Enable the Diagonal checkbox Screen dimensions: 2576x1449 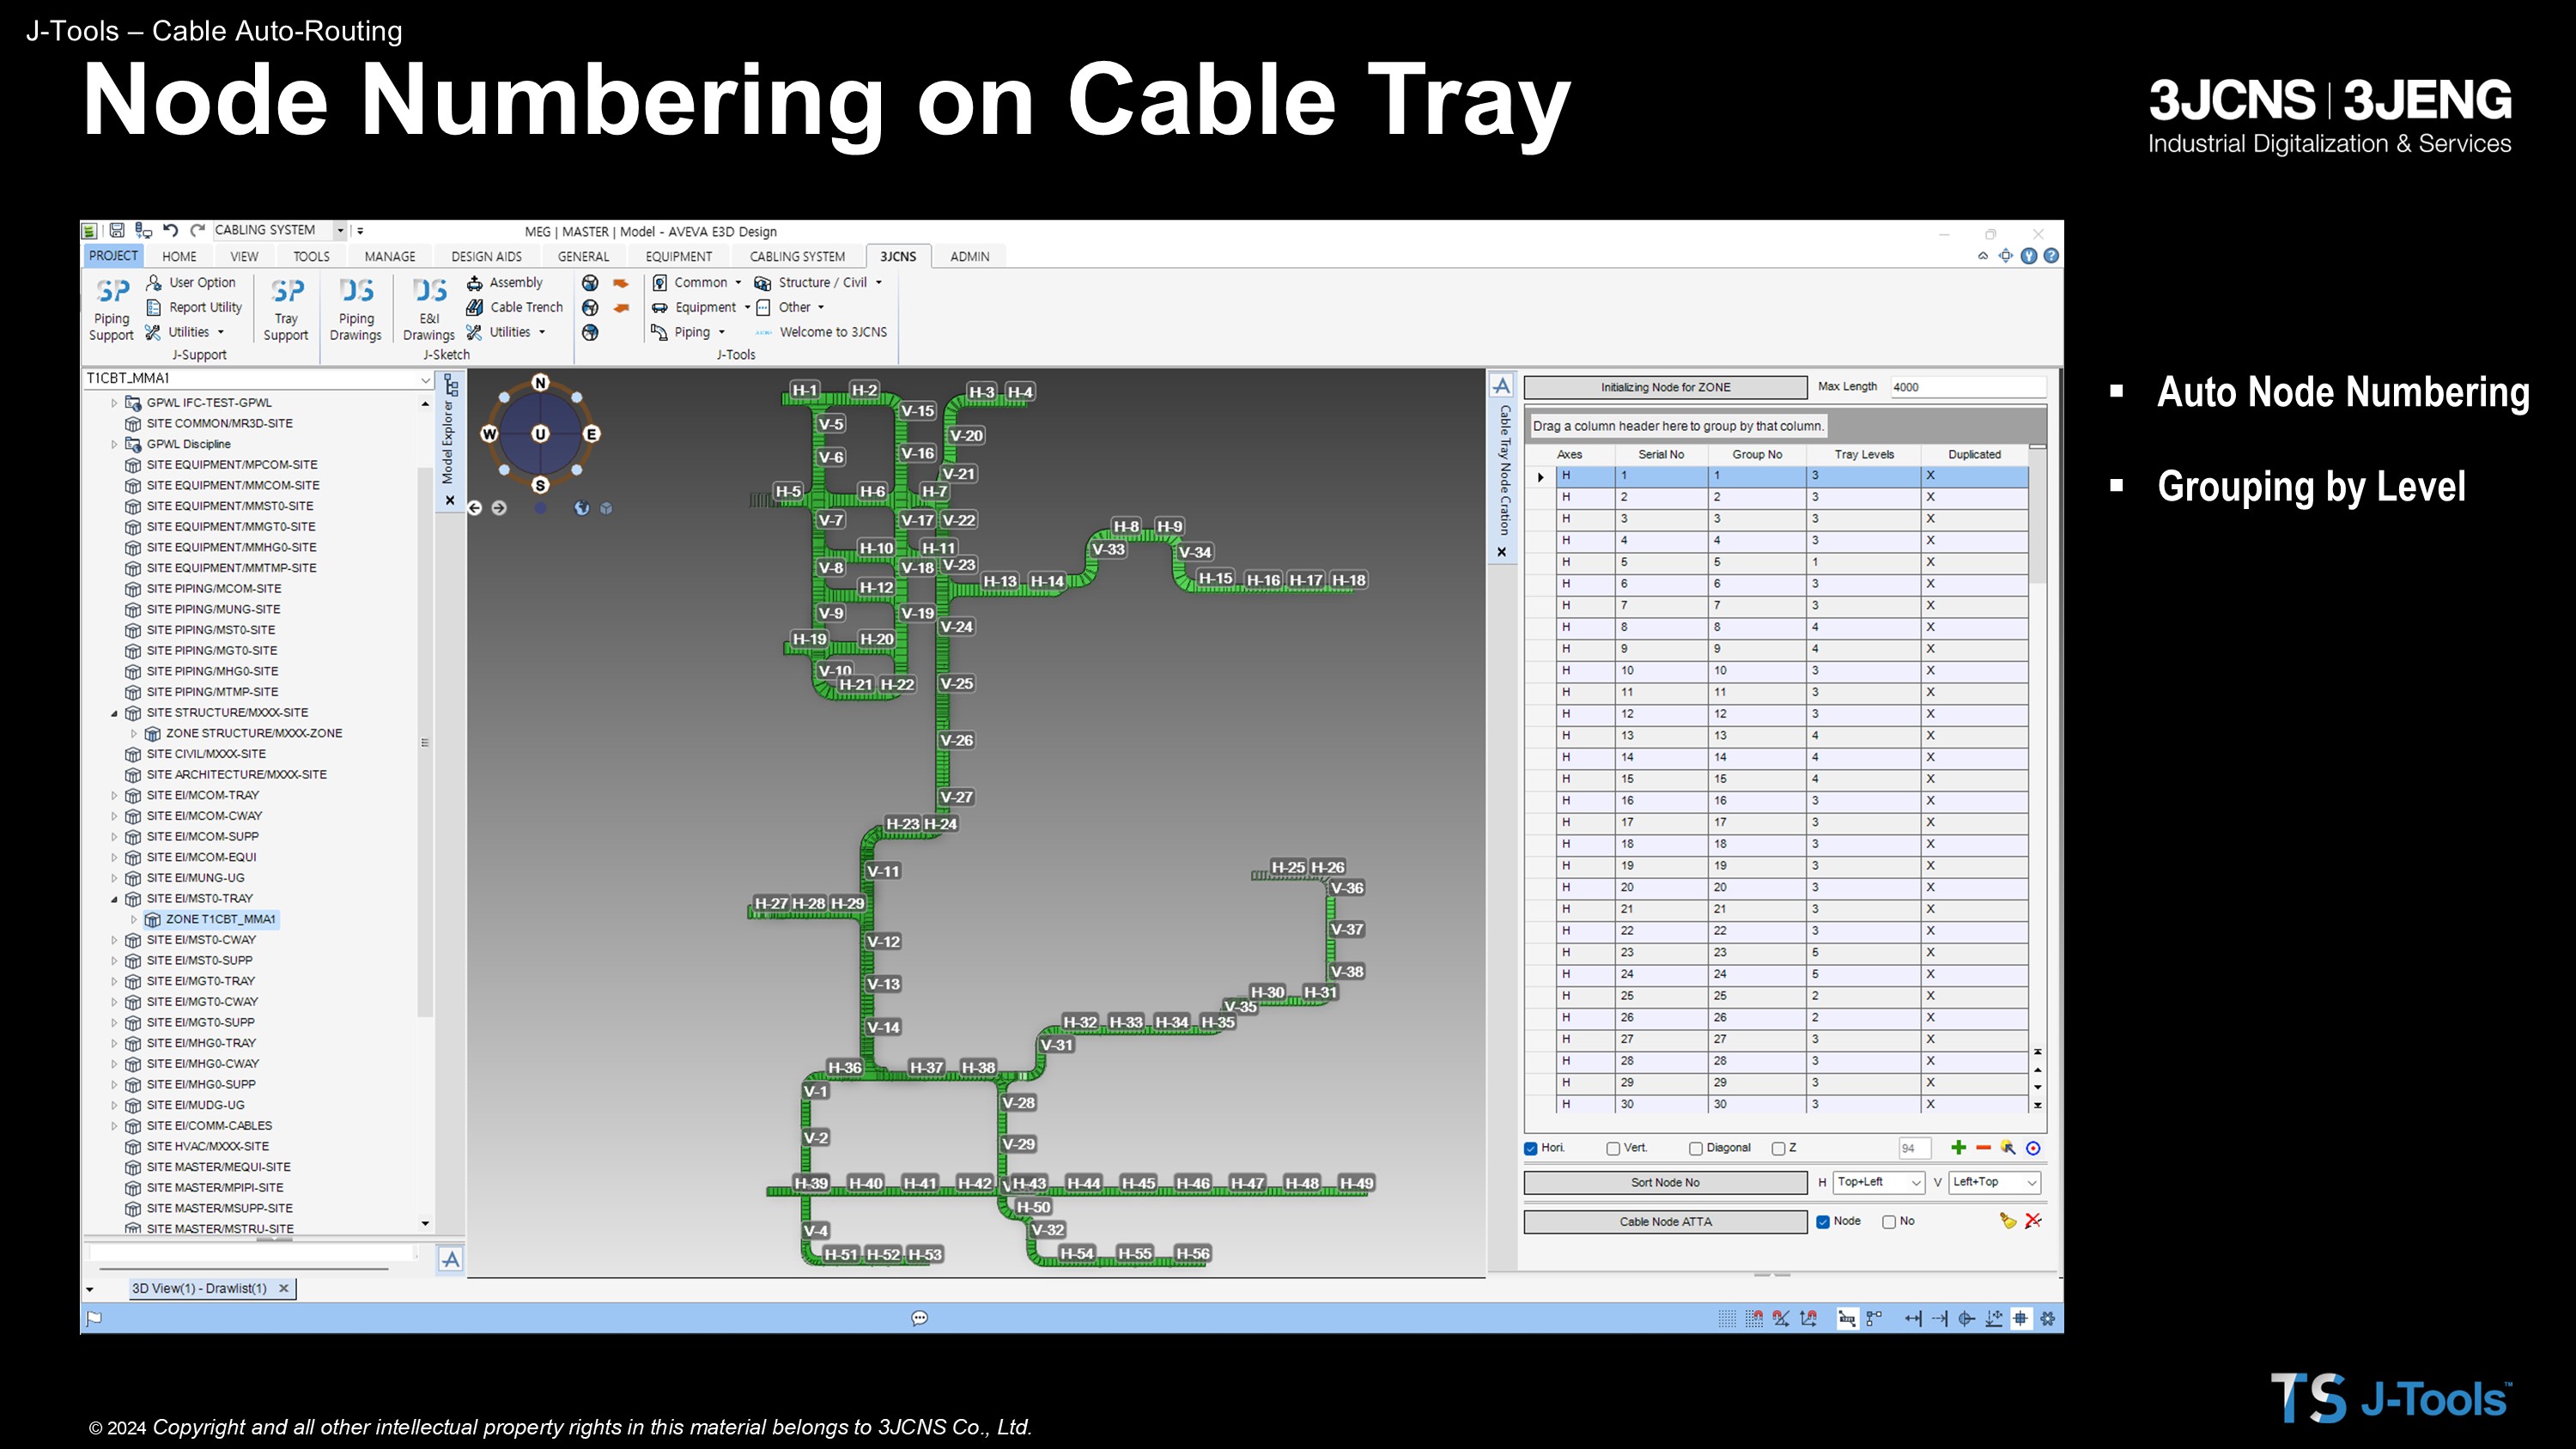(x=1696, y=1148)
